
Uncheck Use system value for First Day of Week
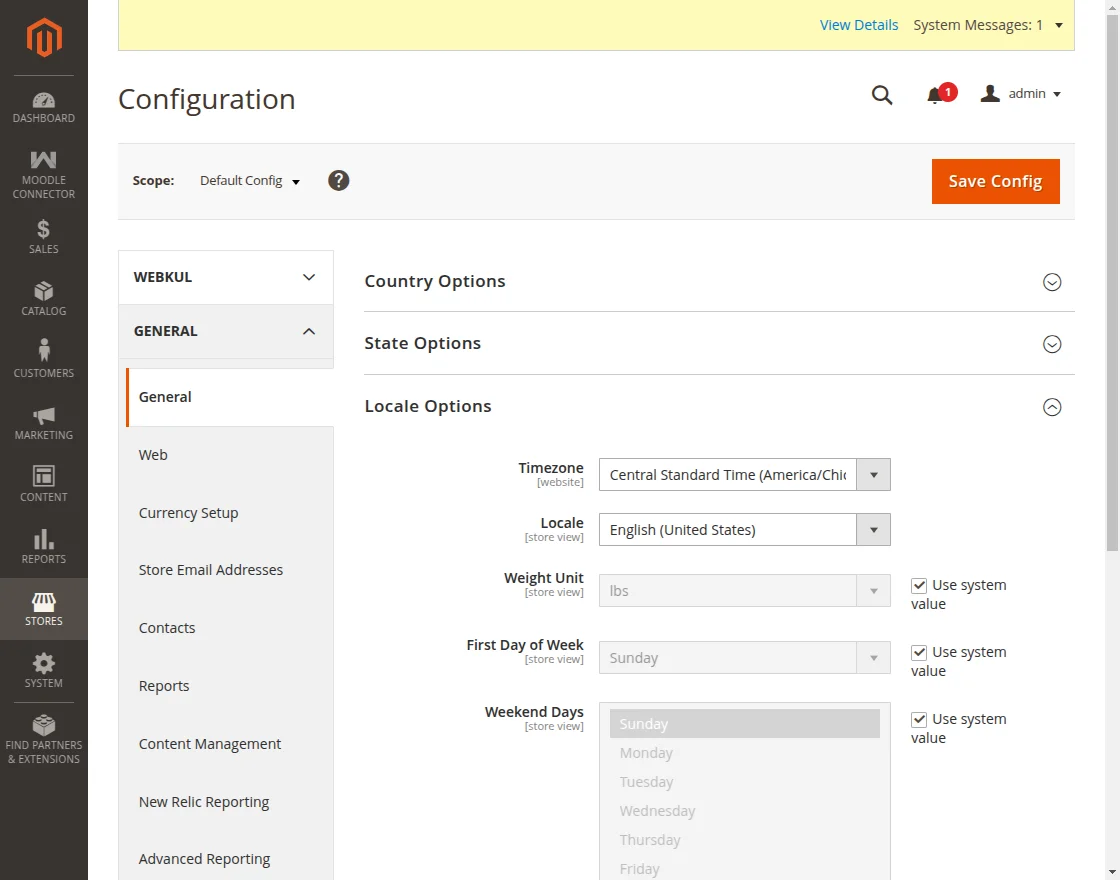pyautogui.click(x=919, y=652)
